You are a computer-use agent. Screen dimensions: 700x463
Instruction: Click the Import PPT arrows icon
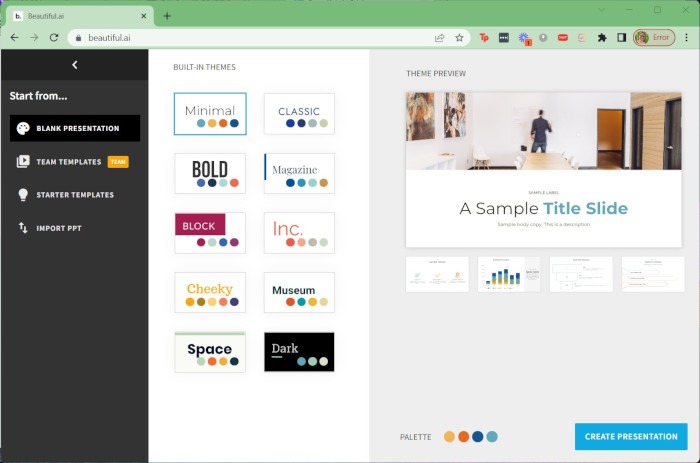pyautogui.click(x=23, y=228)
